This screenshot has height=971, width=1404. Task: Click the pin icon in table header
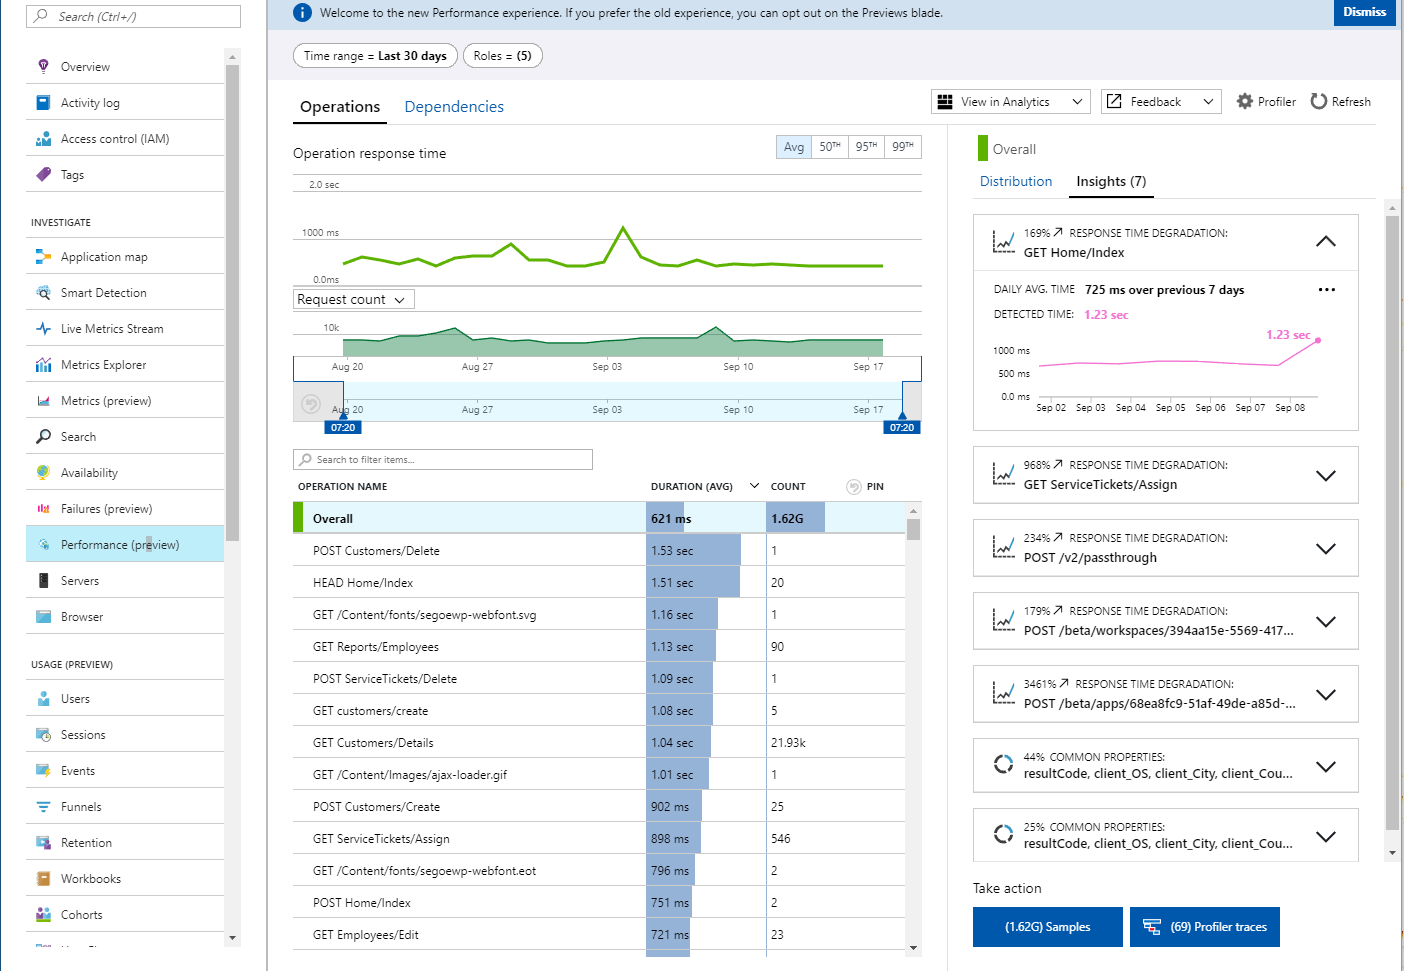point(854,487)
